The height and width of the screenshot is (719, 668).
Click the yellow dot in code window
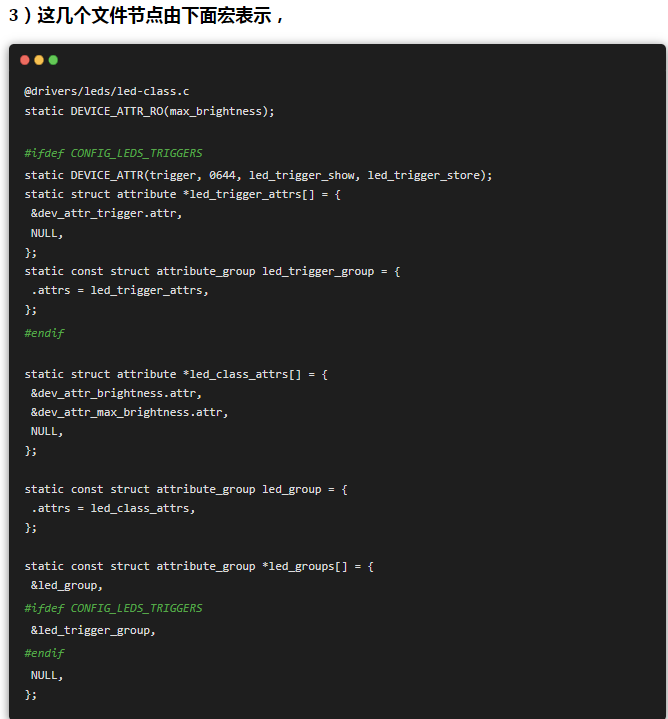[39, 60]
